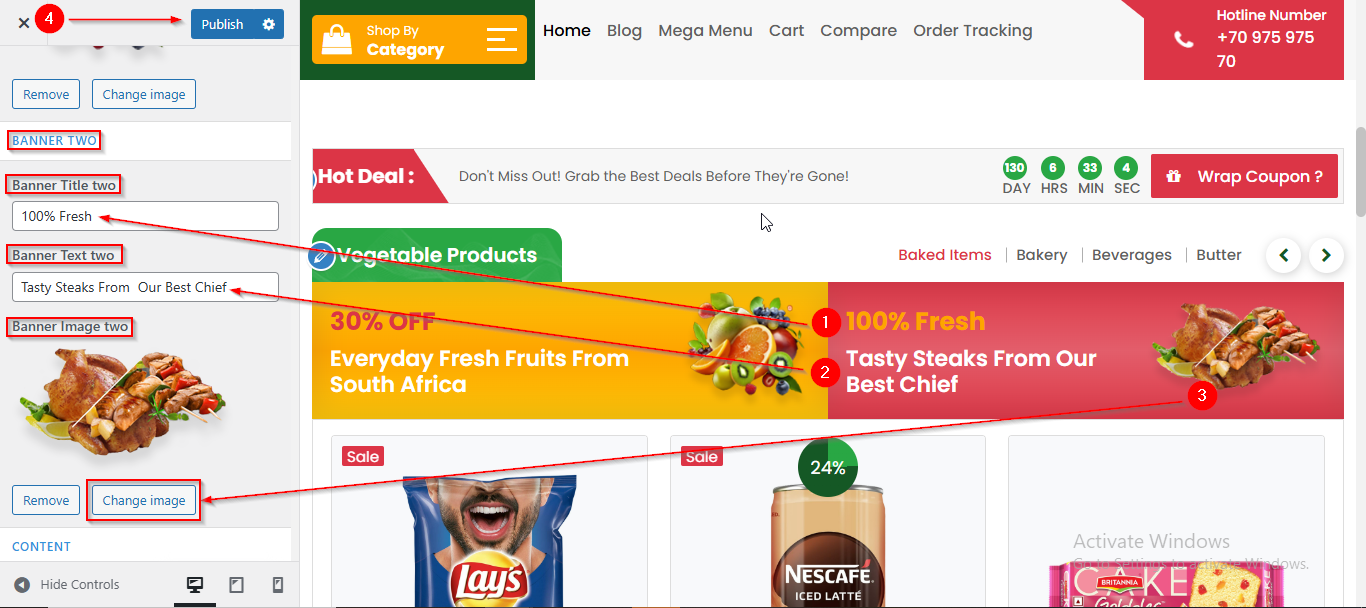Switch to tablet preview device icon

[x=237, y=585]
